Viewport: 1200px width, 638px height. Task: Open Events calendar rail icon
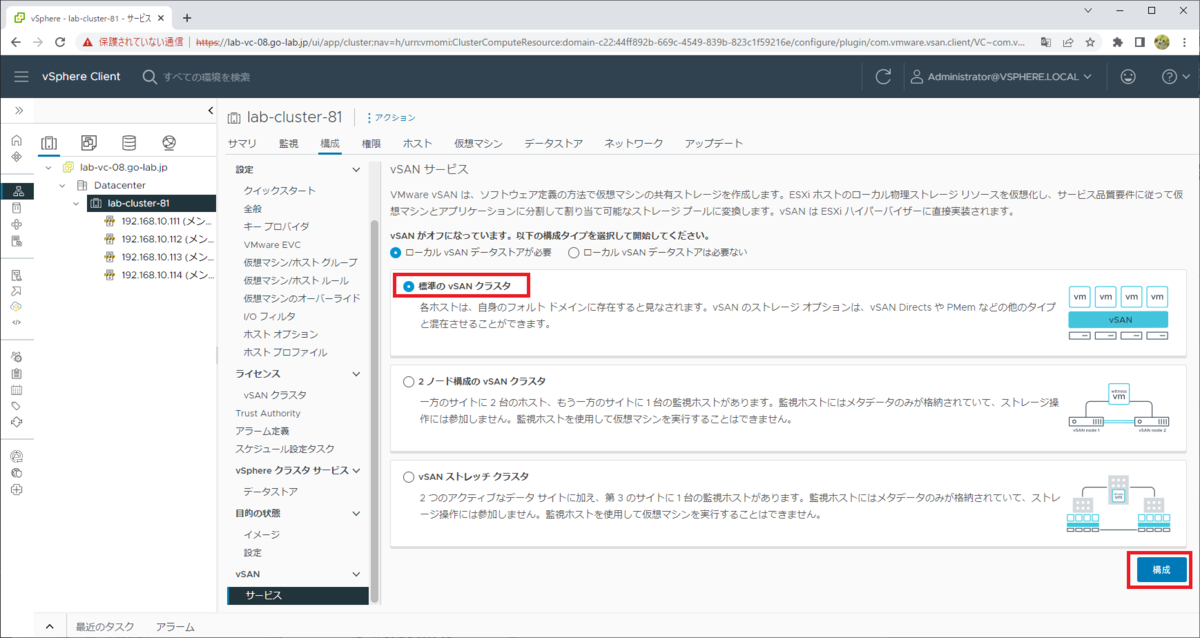click(16, 389)
